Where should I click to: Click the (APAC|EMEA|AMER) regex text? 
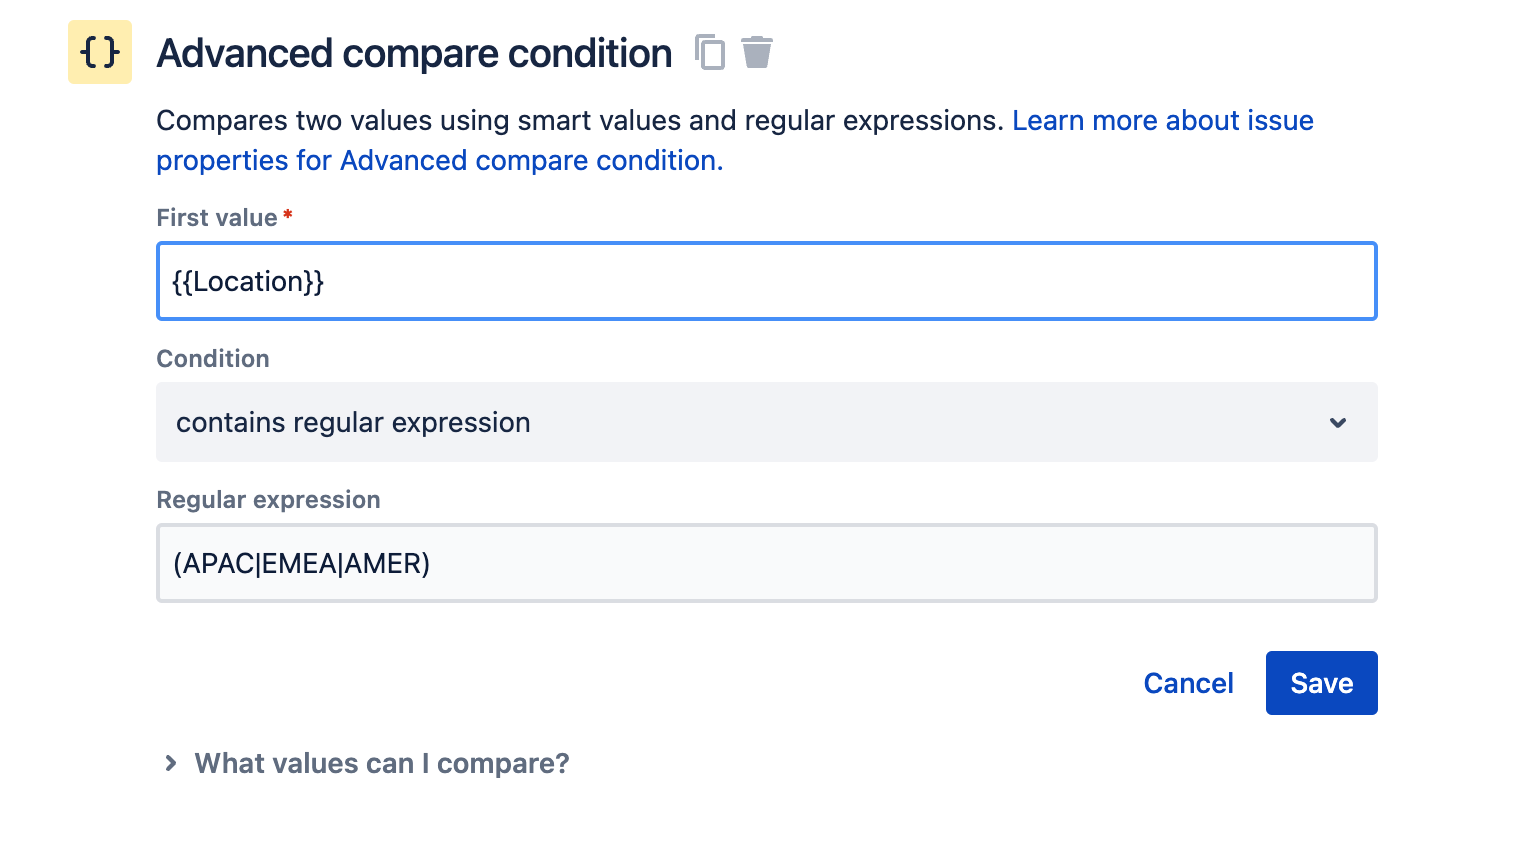click(x=301, y=564)
